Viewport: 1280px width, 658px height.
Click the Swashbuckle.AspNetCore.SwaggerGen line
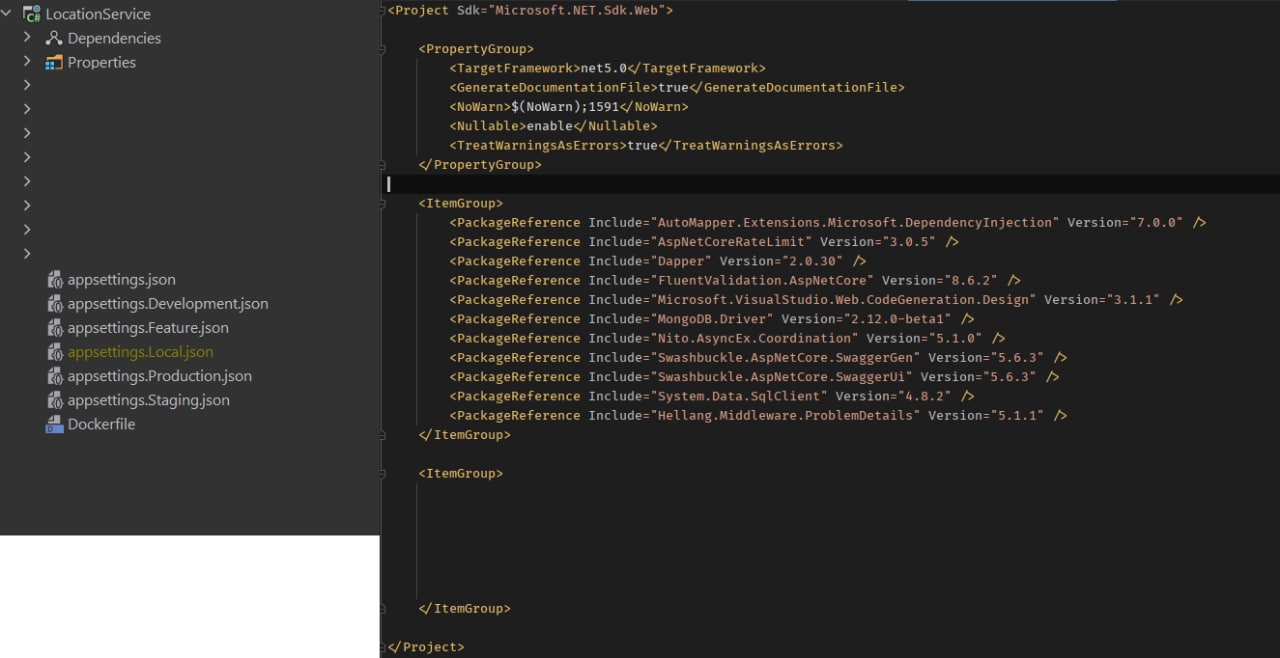coord(758,357)
